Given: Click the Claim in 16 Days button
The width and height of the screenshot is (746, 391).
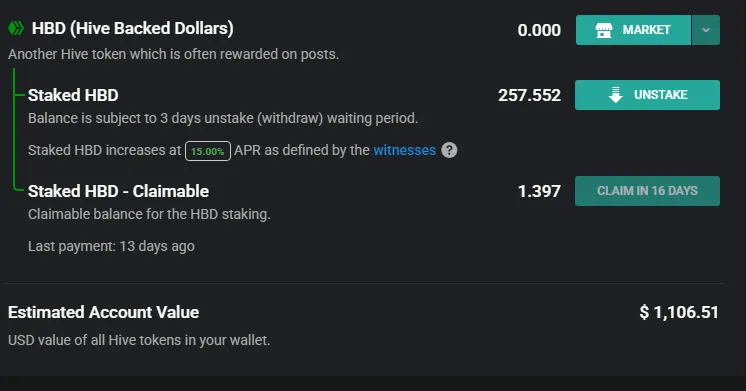Looking at the screenshot, I should click(x=647, y=191).
